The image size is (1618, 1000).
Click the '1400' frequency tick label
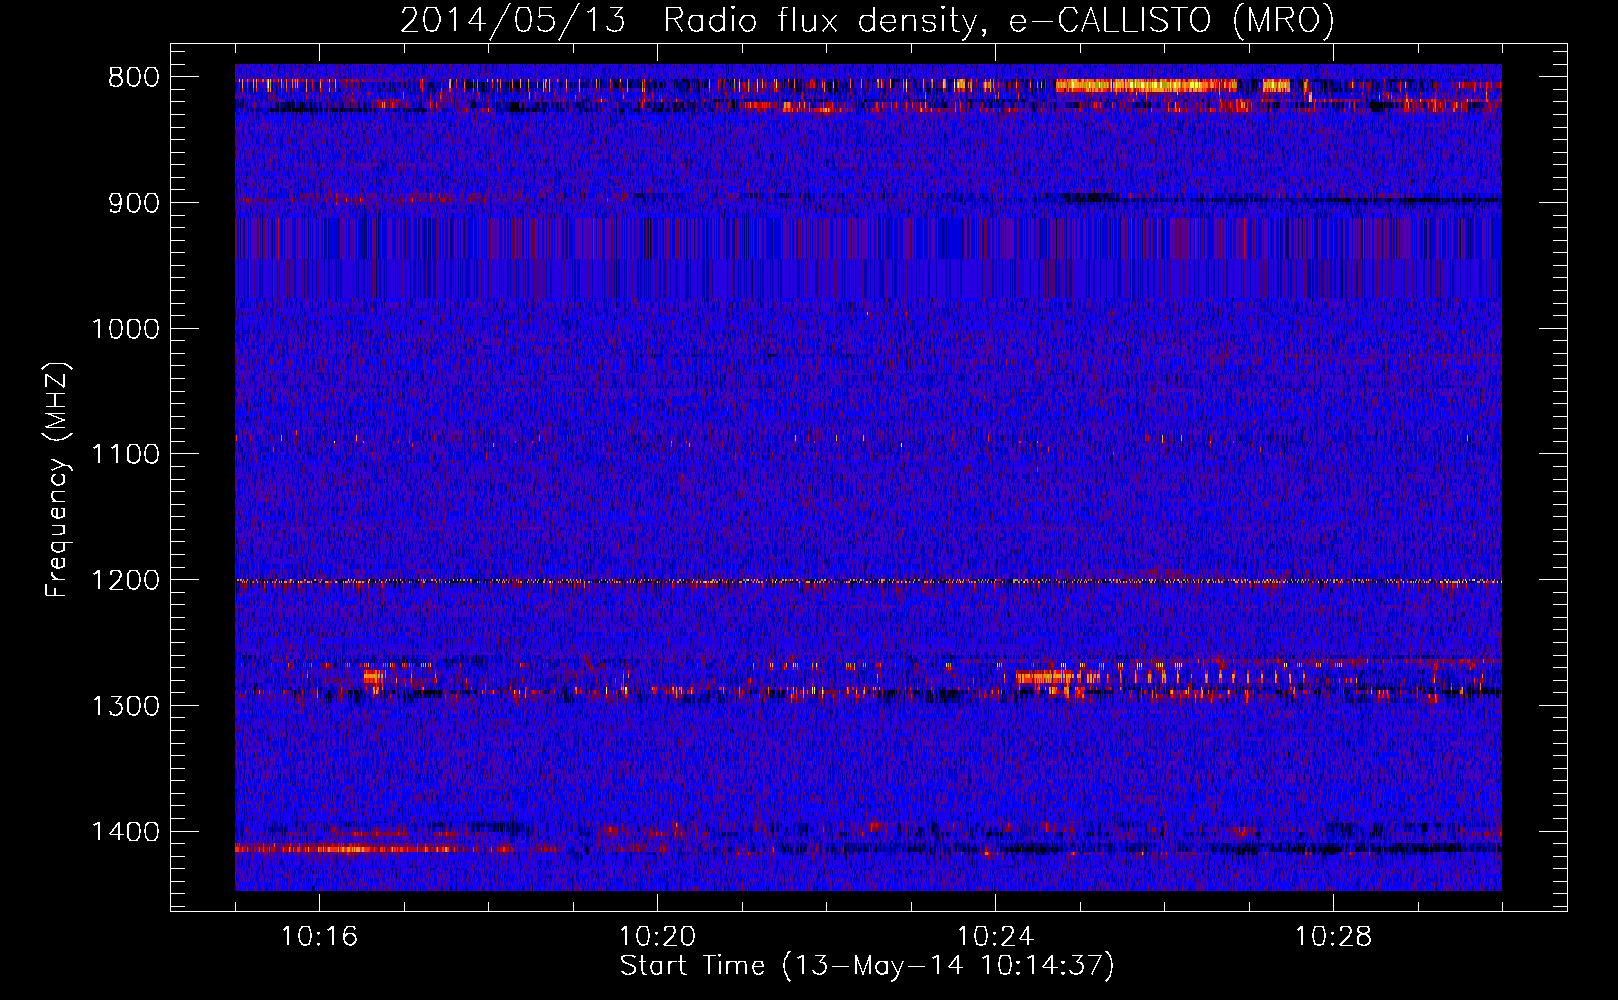125,832
